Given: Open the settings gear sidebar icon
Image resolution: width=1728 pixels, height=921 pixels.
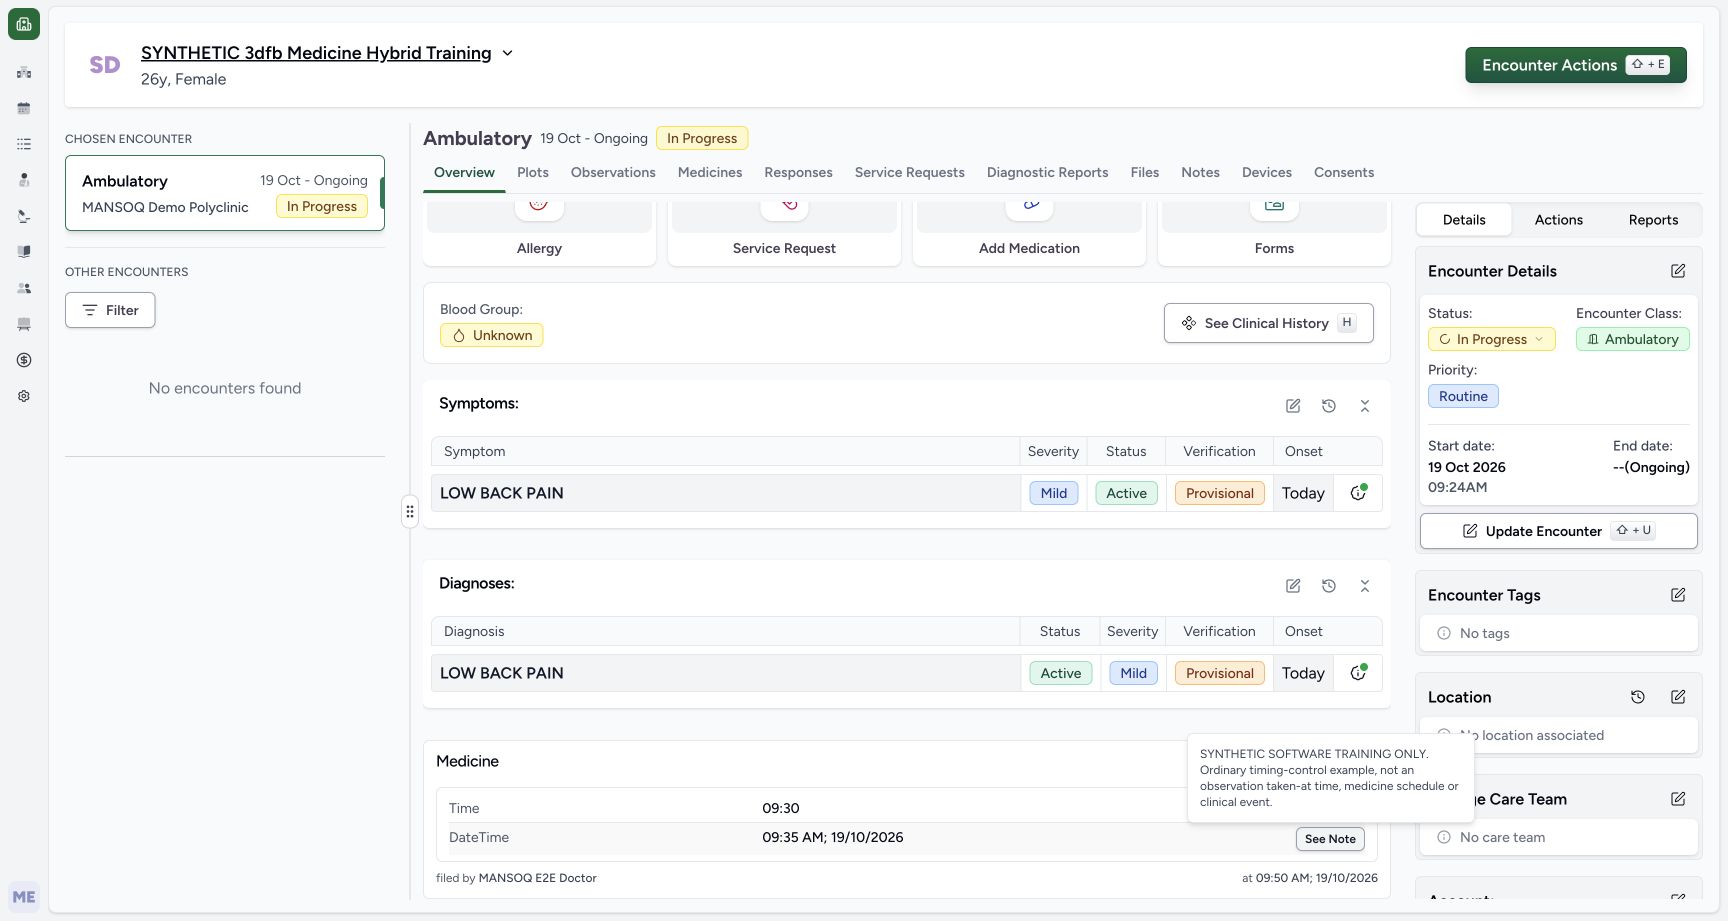Looking at the screenshot, I should point(24,396).
